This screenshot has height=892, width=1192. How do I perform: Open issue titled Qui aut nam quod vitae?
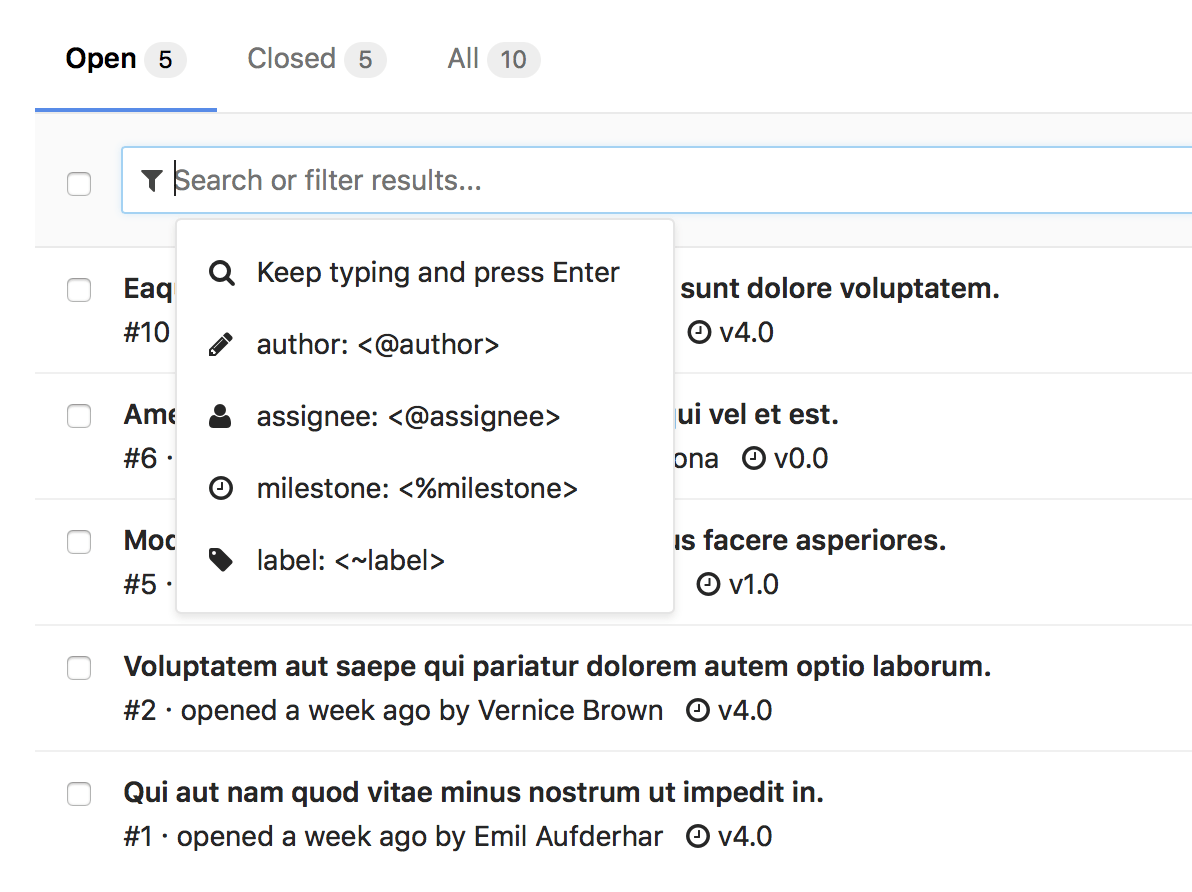(x=472, y=792)
